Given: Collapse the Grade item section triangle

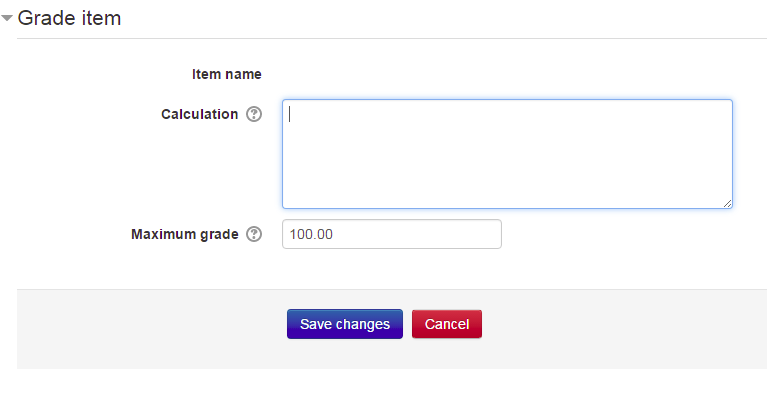Looking at the screenshot, I should click(x=7, y=18).
